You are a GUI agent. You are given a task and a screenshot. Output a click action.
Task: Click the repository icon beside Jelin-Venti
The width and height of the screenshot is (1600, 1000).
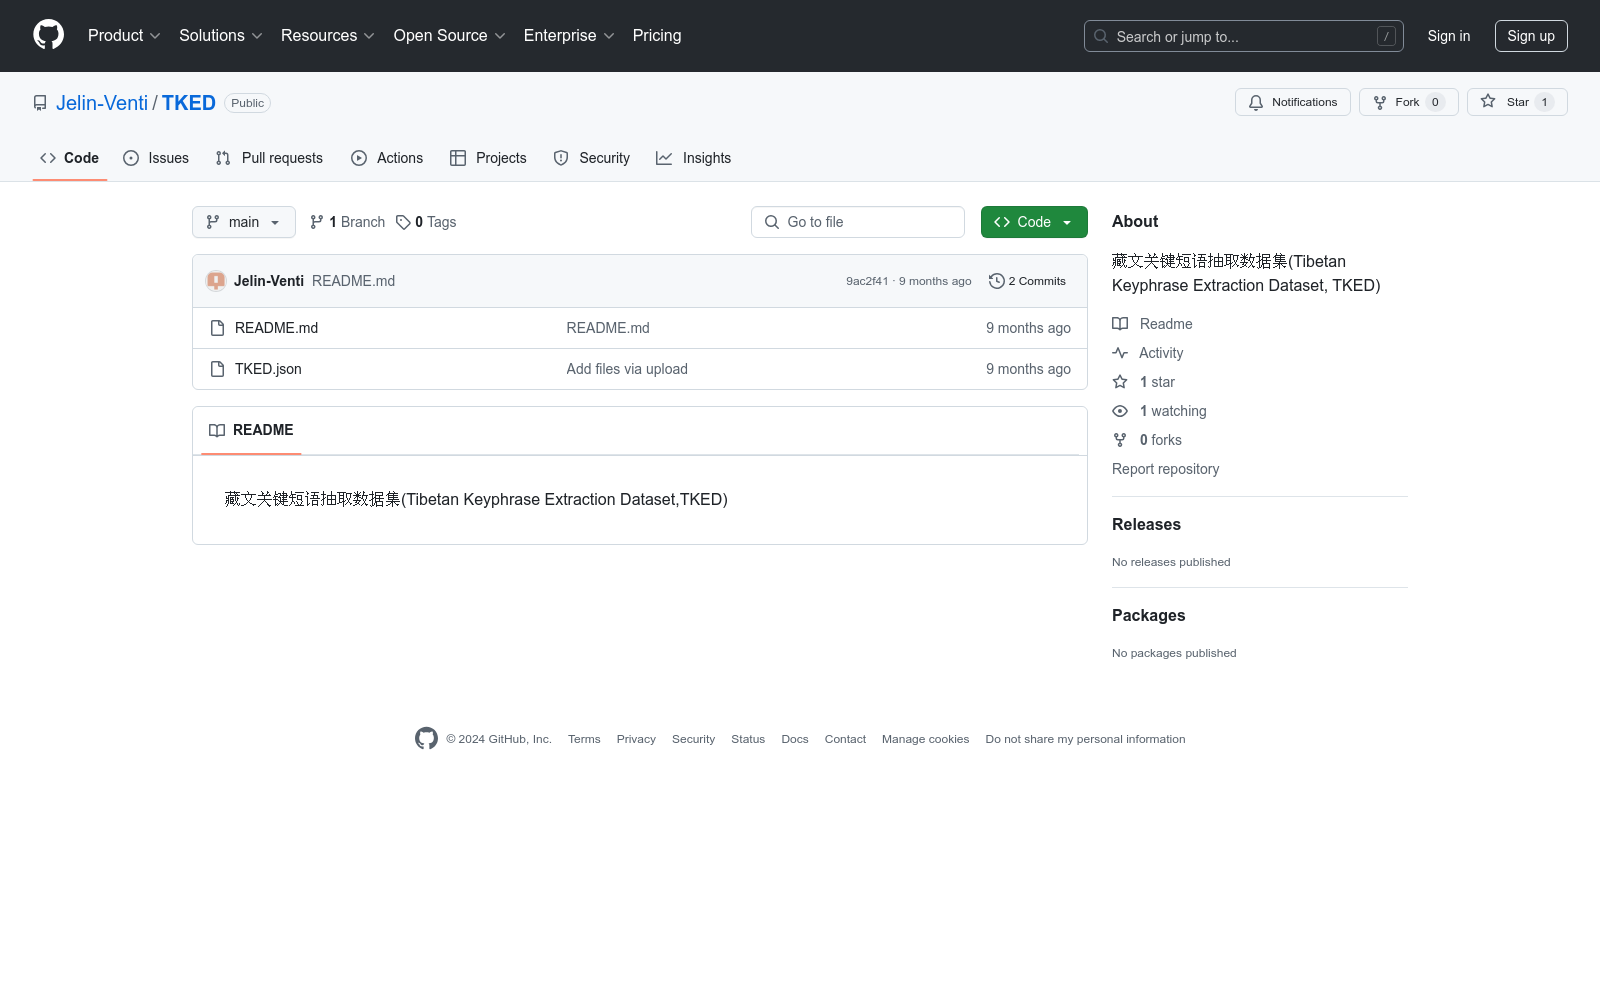pyautogui.click(x=40, y=103)
